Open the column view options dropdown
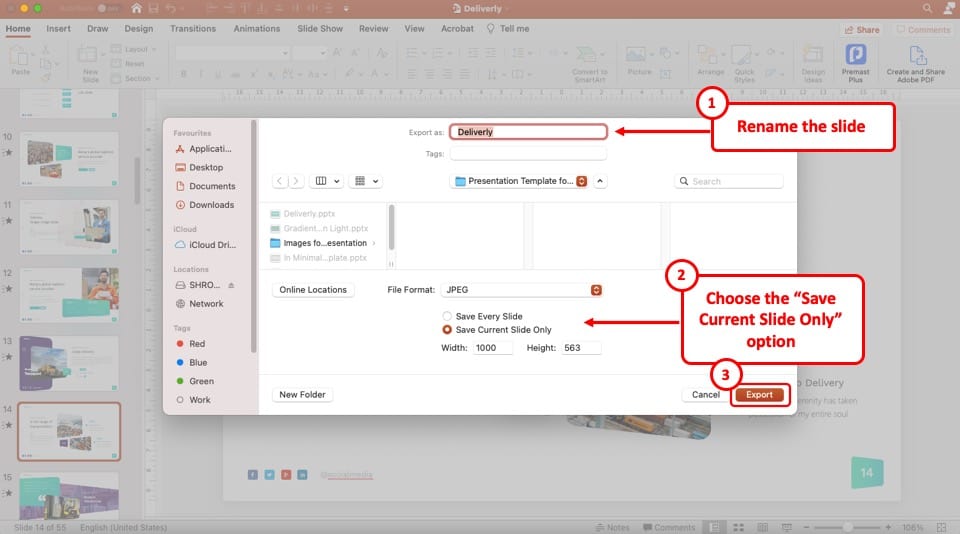960x534 pixels. (x=327, y=181)
